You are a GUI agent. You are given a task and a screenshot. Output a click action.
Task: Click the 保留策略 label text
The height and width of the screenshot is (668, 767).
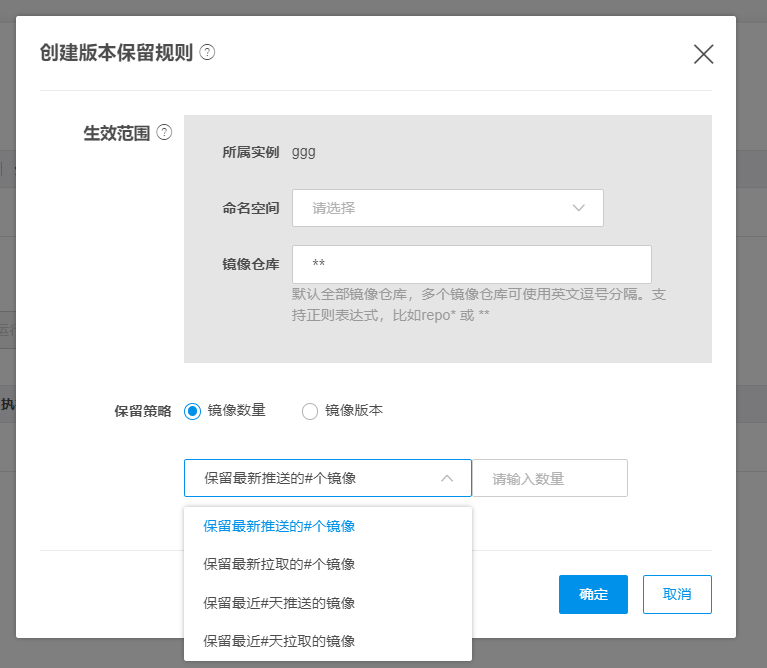143,411
